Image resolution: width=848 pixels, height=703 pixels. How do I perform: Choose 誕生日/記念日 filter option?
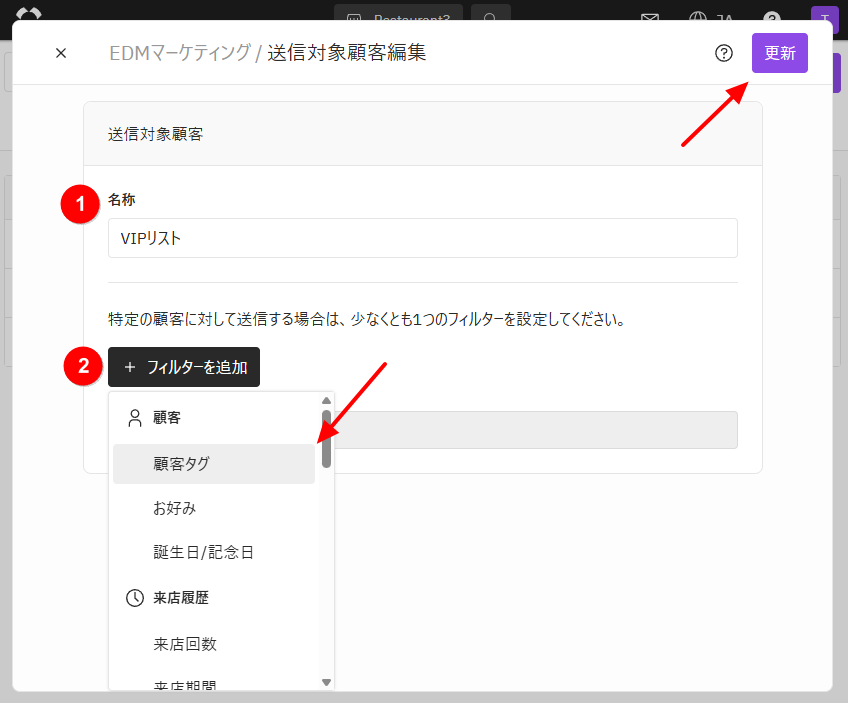214,552
